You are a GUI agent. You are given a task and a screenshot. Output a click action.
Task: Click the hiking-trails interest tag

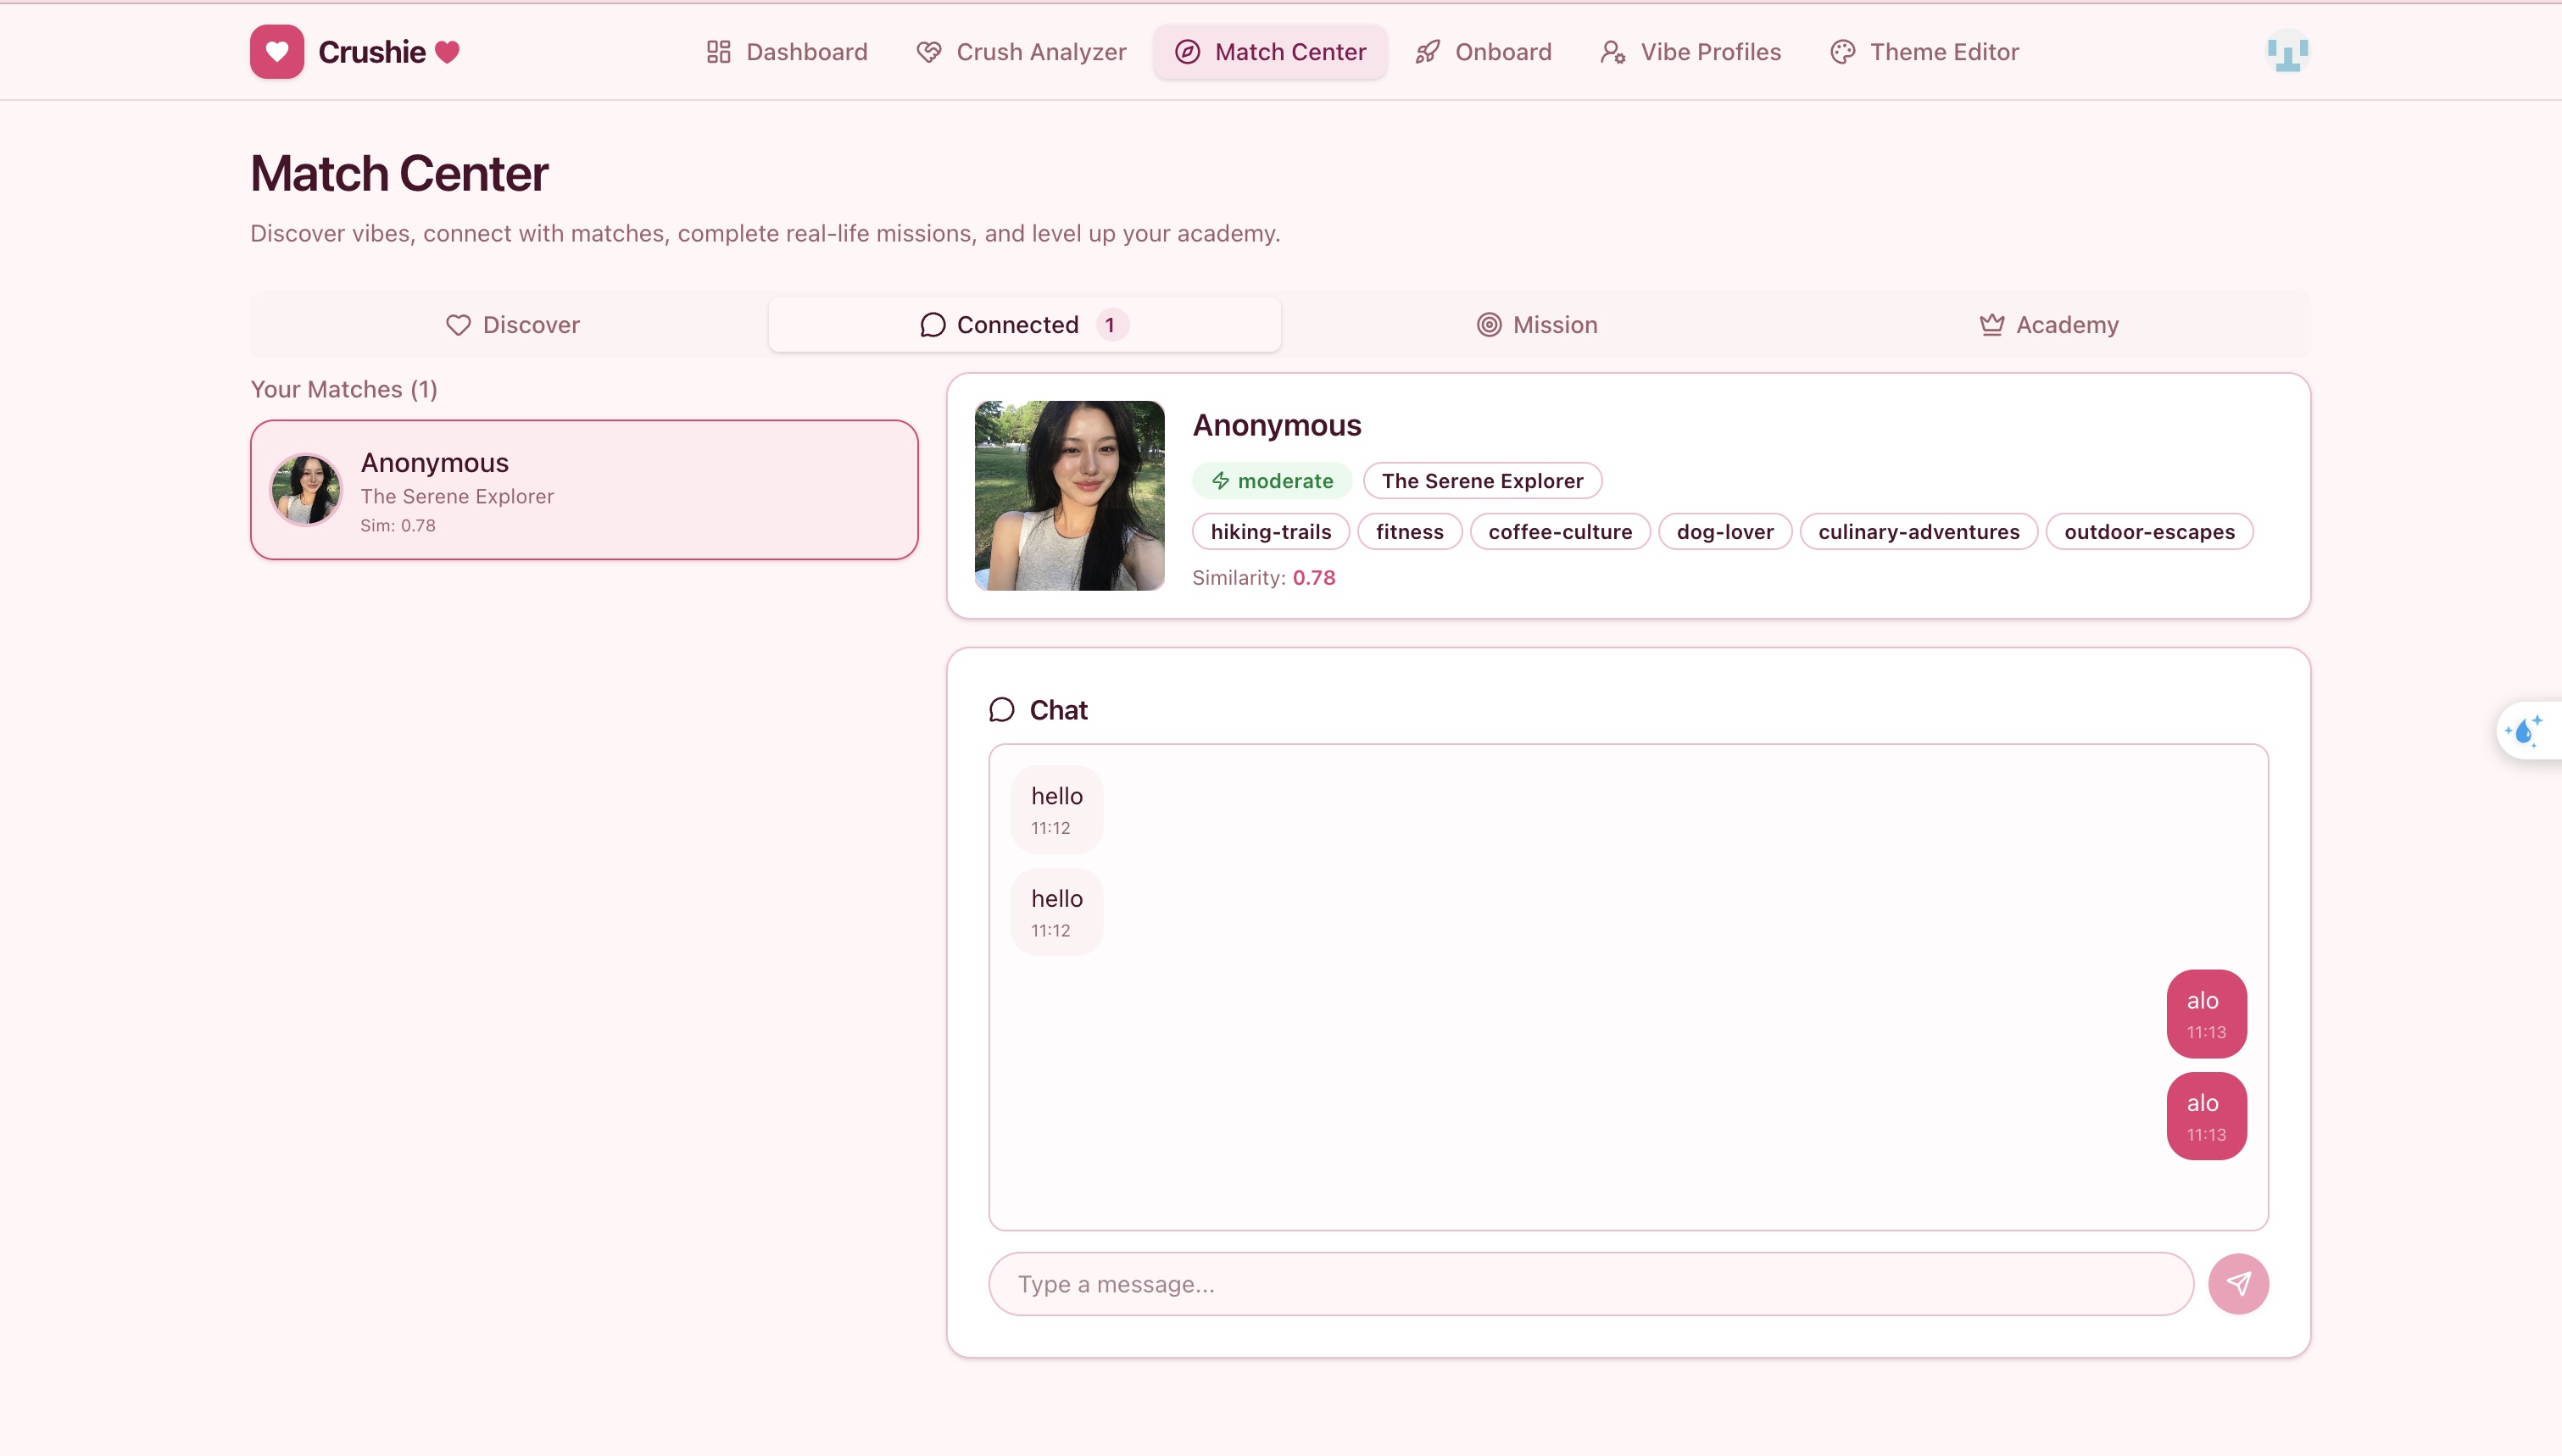point(1270,532)
